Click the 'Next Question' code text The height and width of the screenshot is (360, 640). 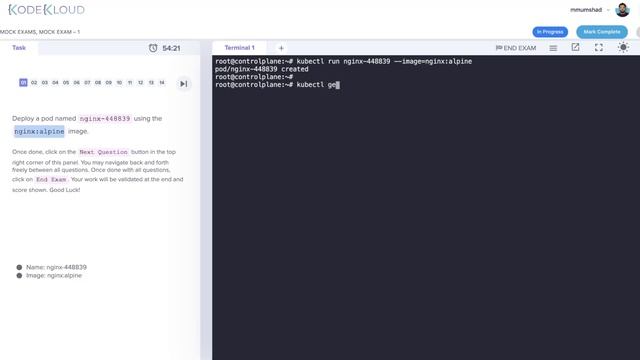click(104, 152)
